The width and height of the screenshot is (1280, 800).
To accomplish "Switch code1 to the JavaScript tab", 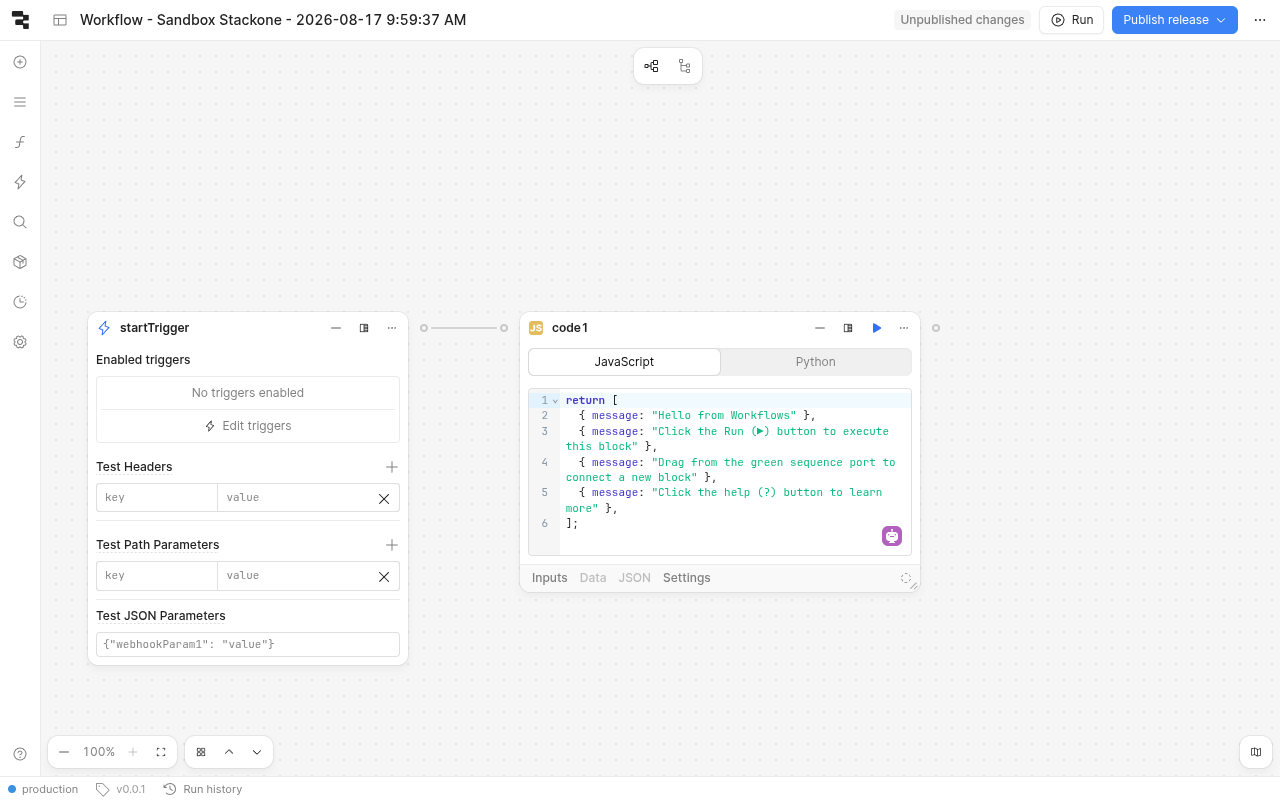I will (x=624, y=362).
